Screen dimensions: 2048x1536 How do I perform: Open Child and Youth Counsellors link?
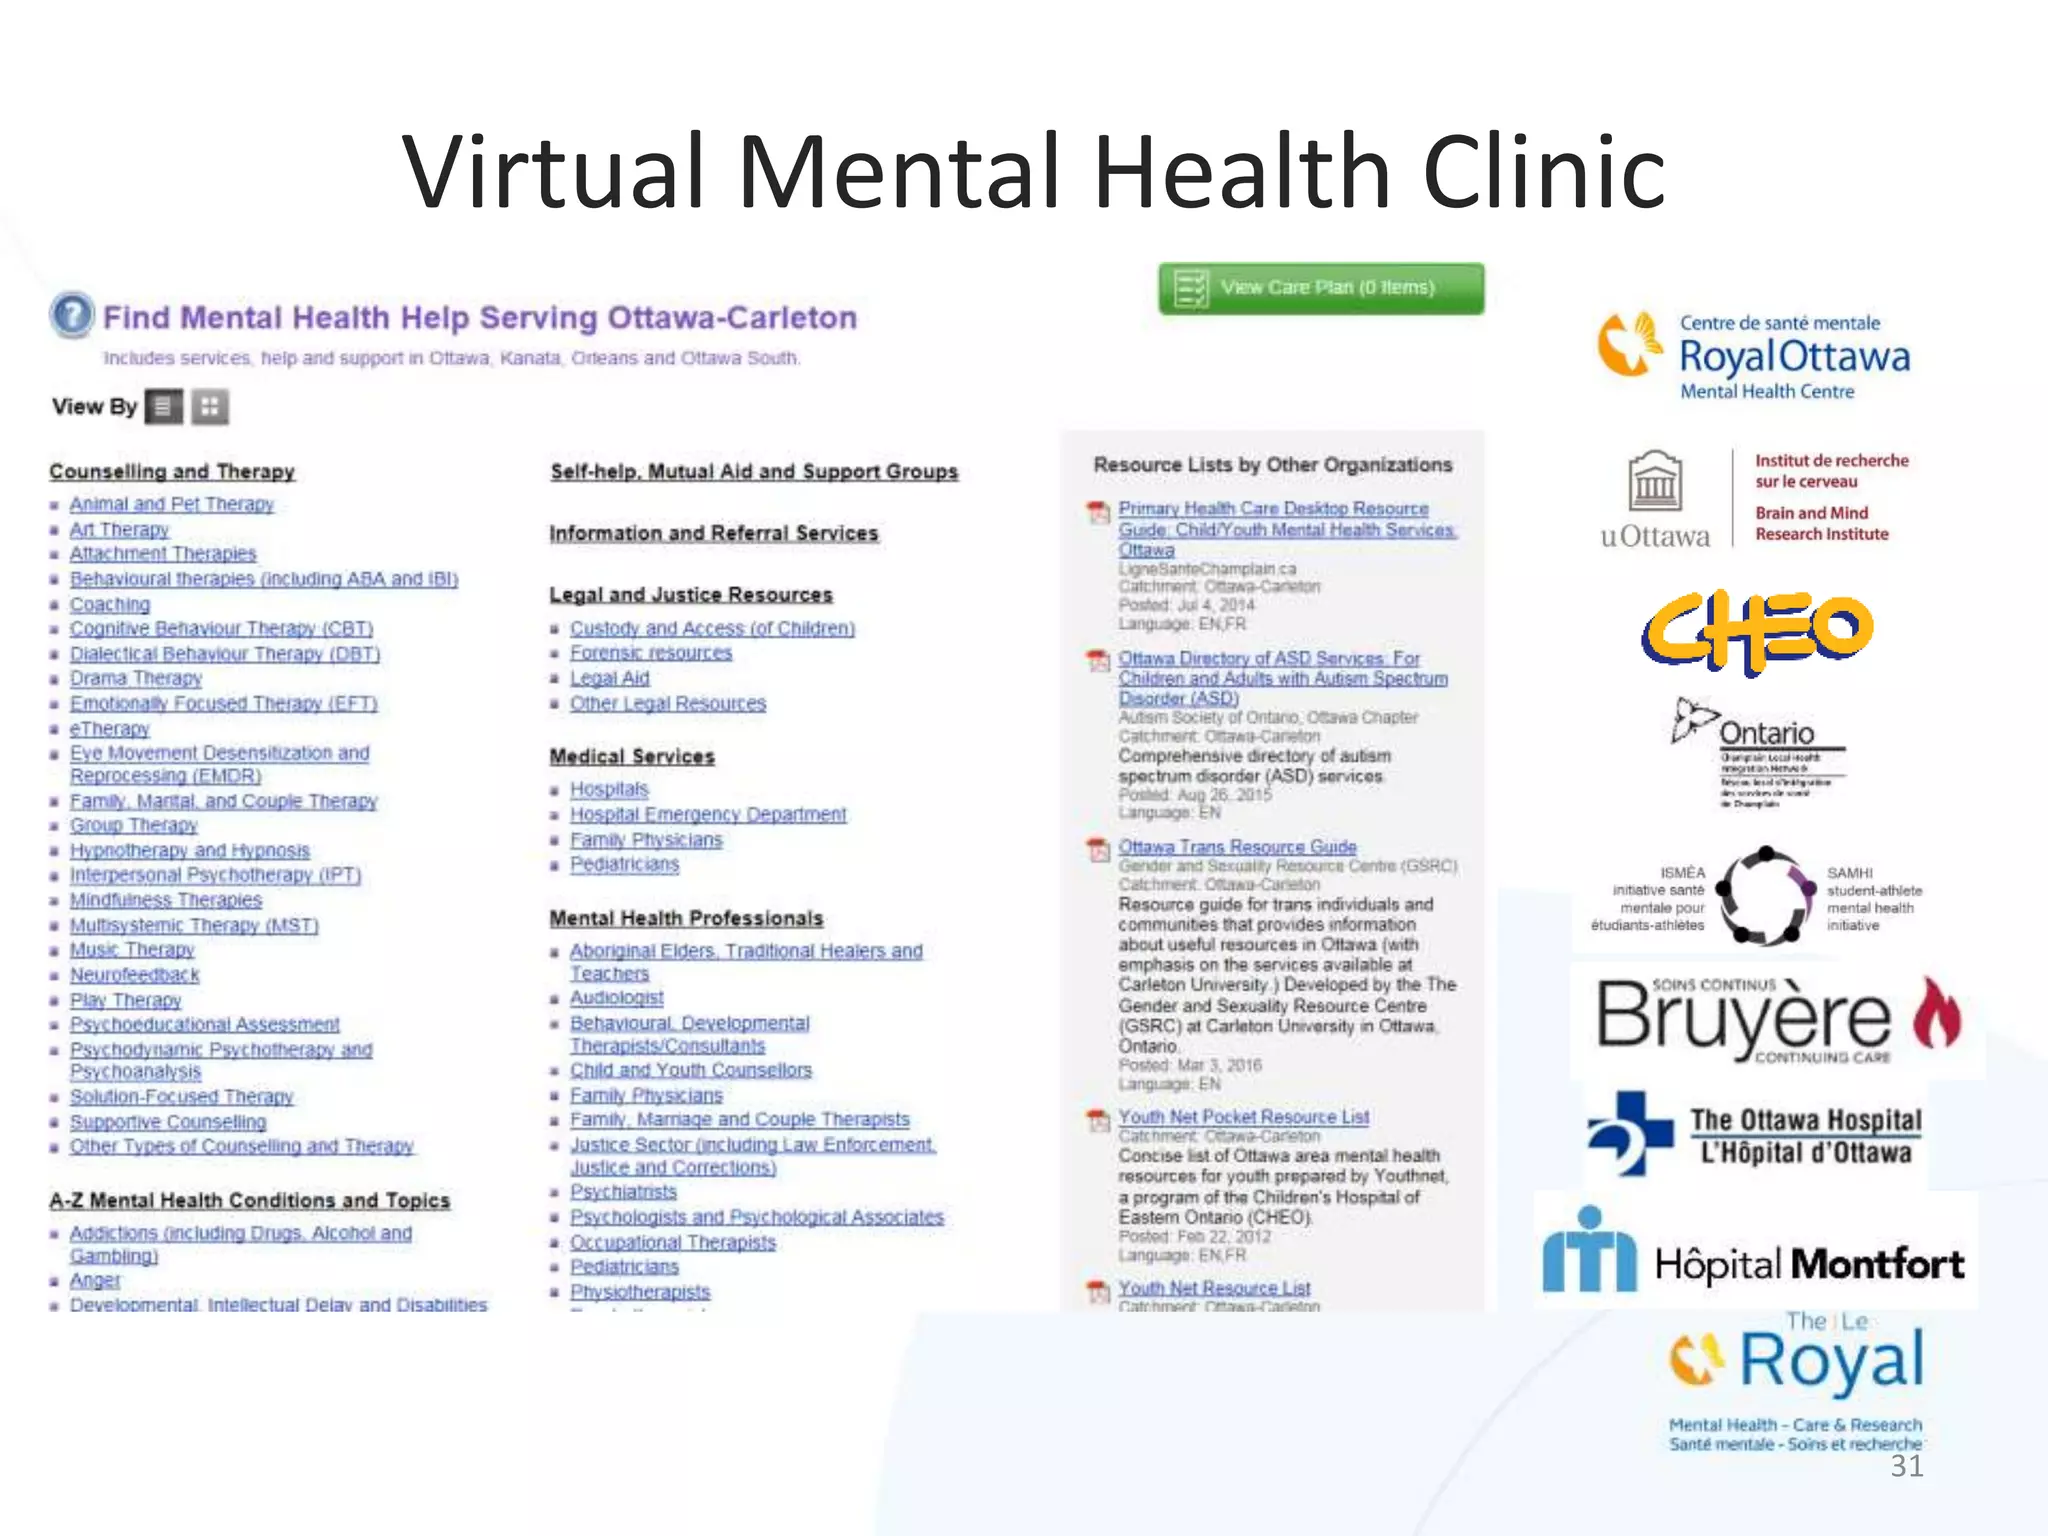point(691,1070)
